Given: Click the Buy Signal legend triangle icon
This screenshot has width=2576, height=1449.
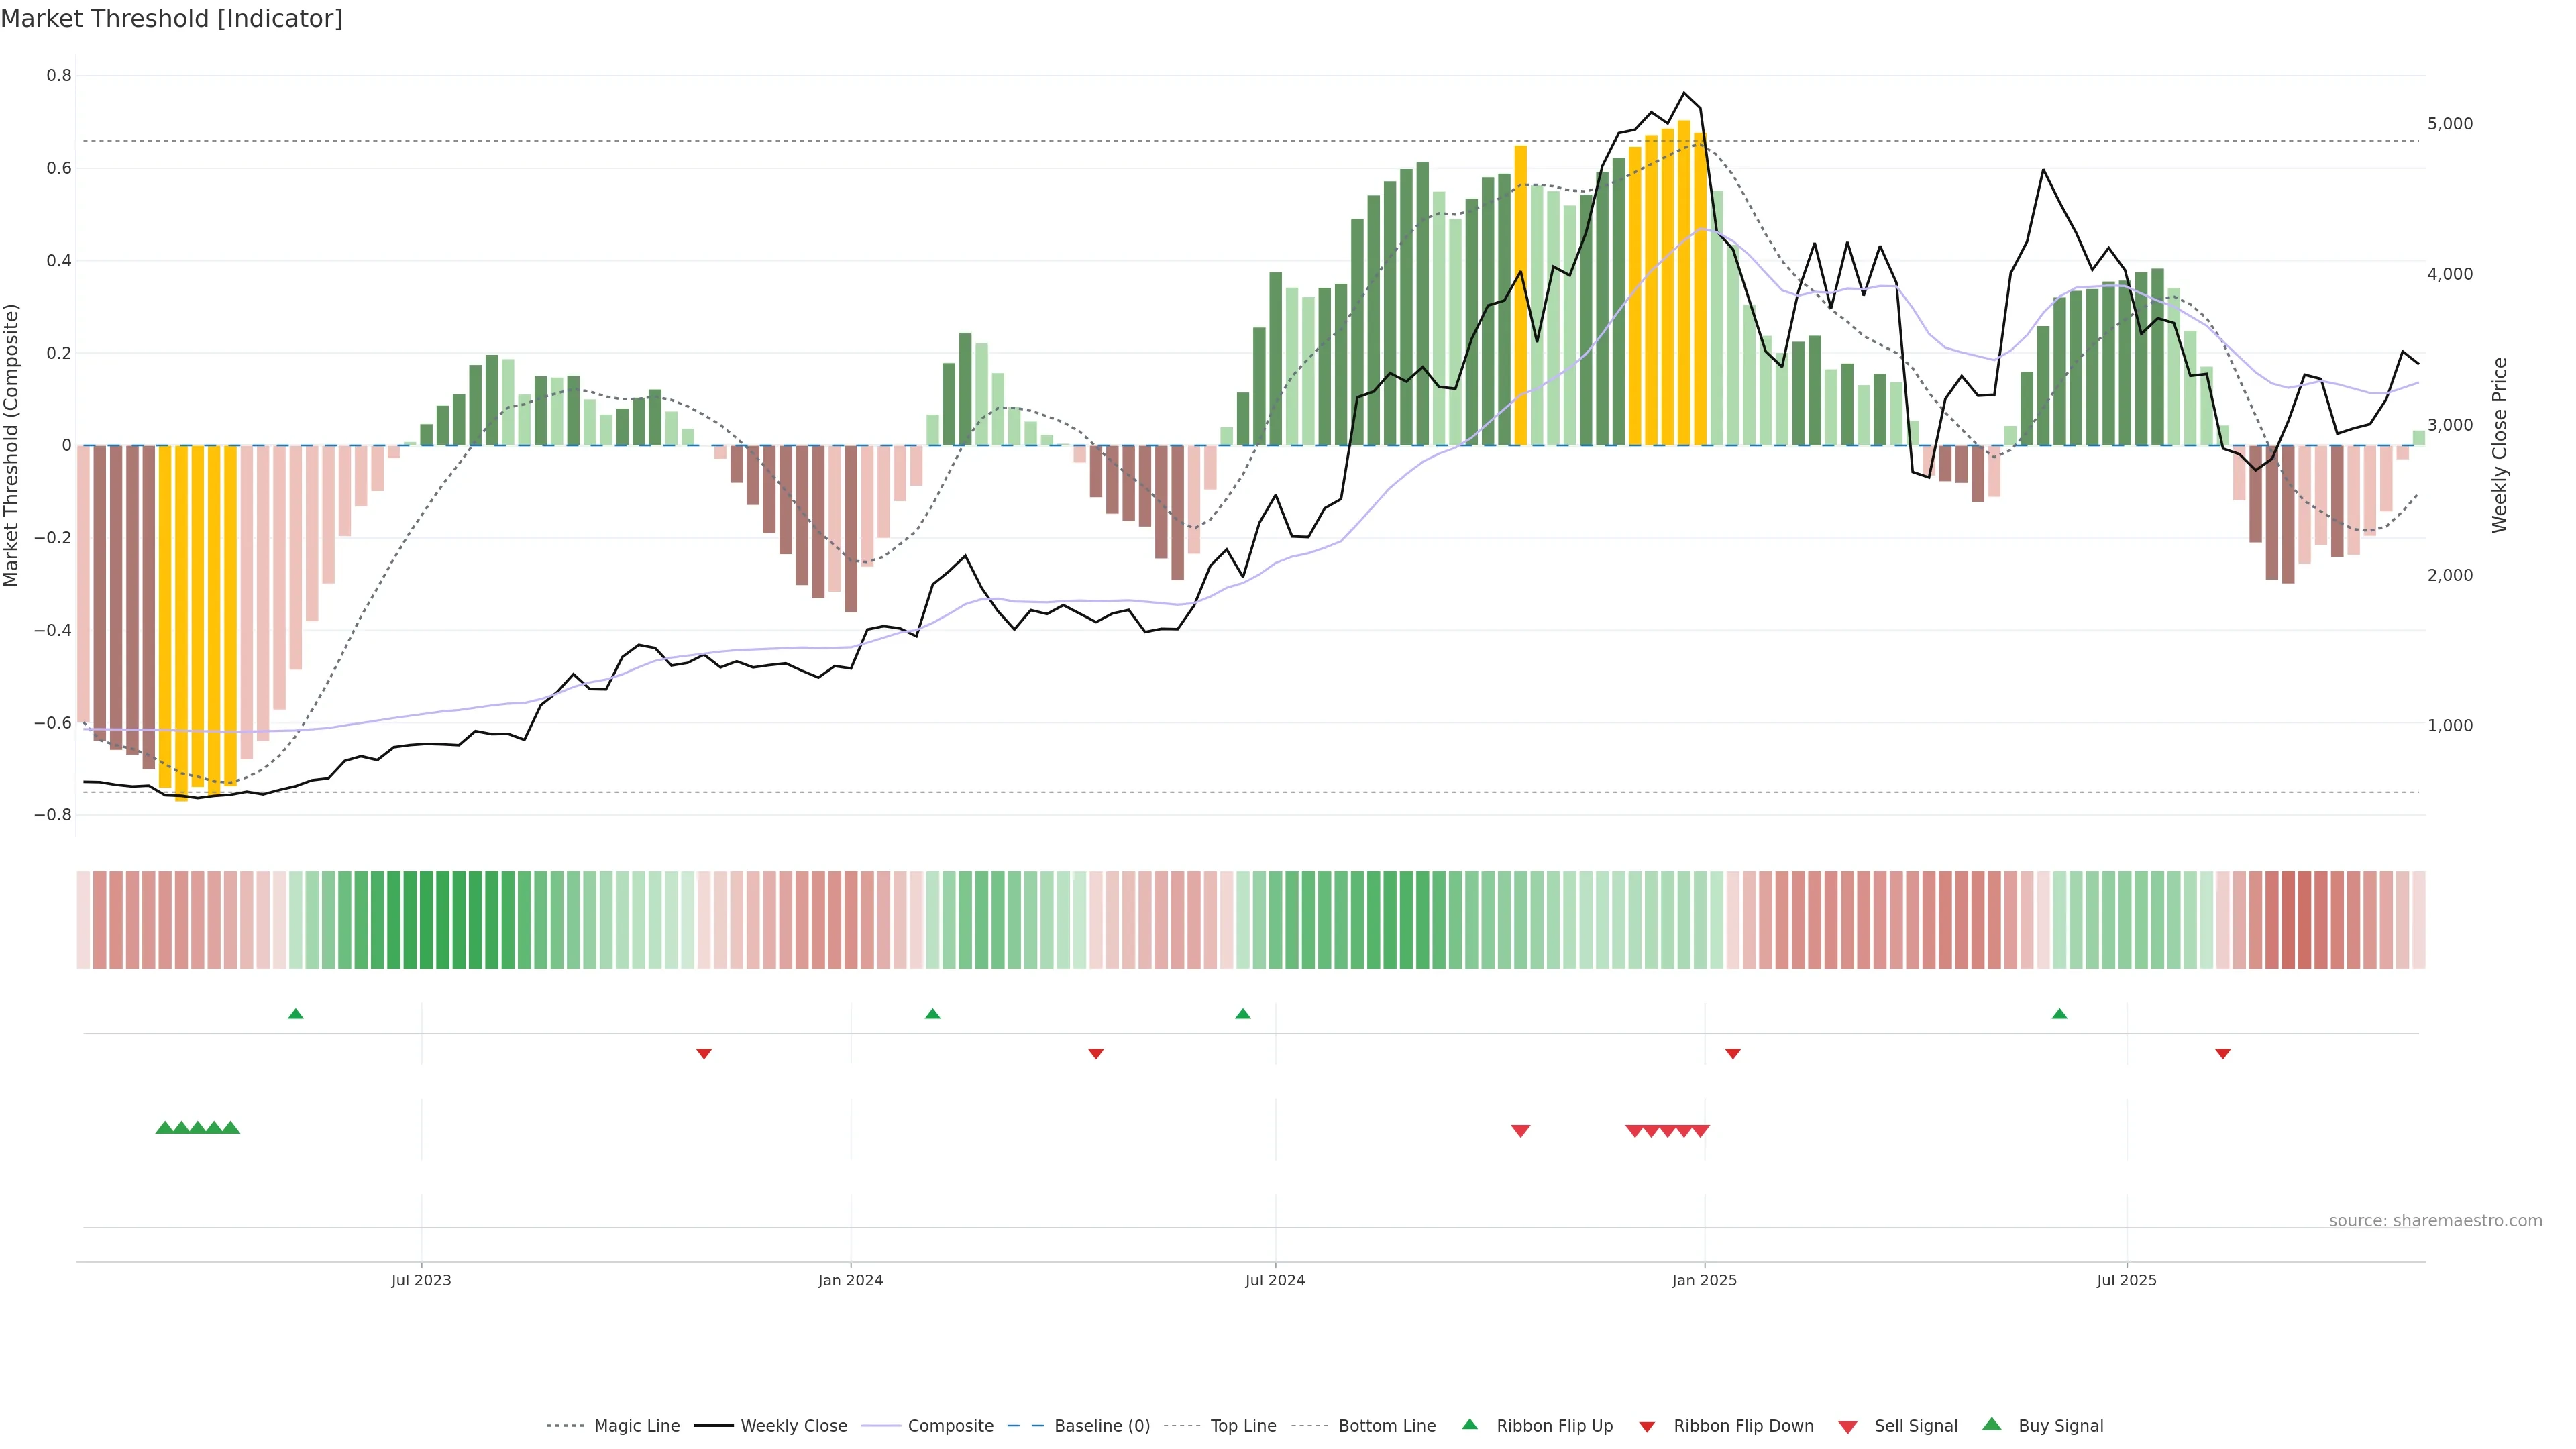Looking at the screenshot, I should point(1991,1425).
